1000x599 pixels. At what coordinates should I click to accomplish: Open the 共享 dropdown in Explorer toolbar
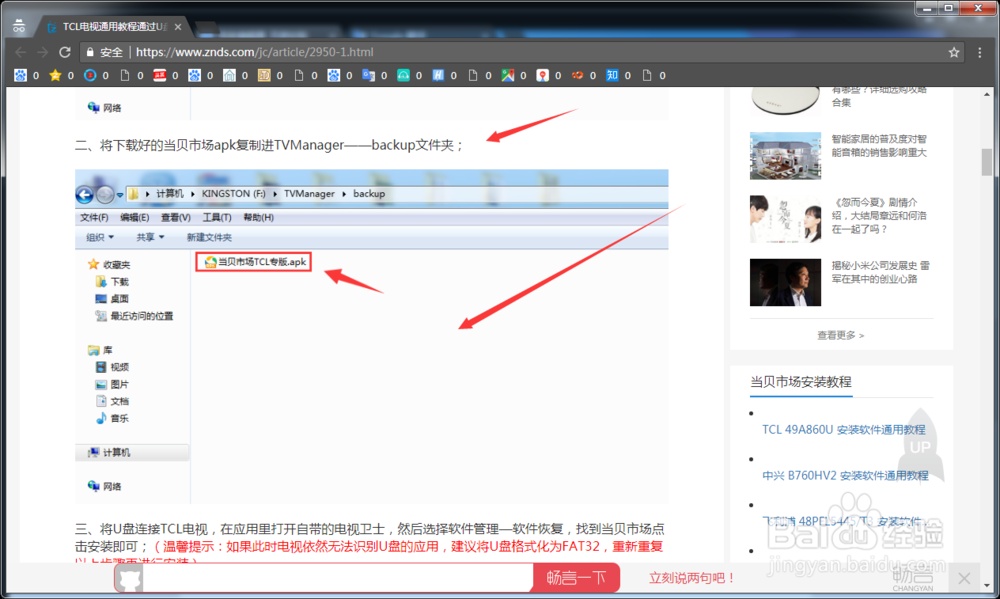151,237
